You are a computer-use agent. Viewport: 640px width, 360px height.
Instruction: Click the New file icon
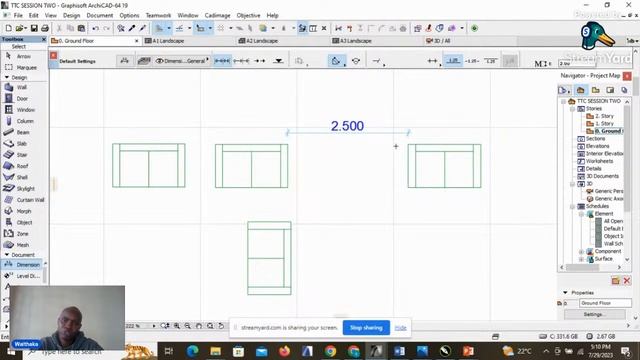pyautogui.click(x=8, y=28)
